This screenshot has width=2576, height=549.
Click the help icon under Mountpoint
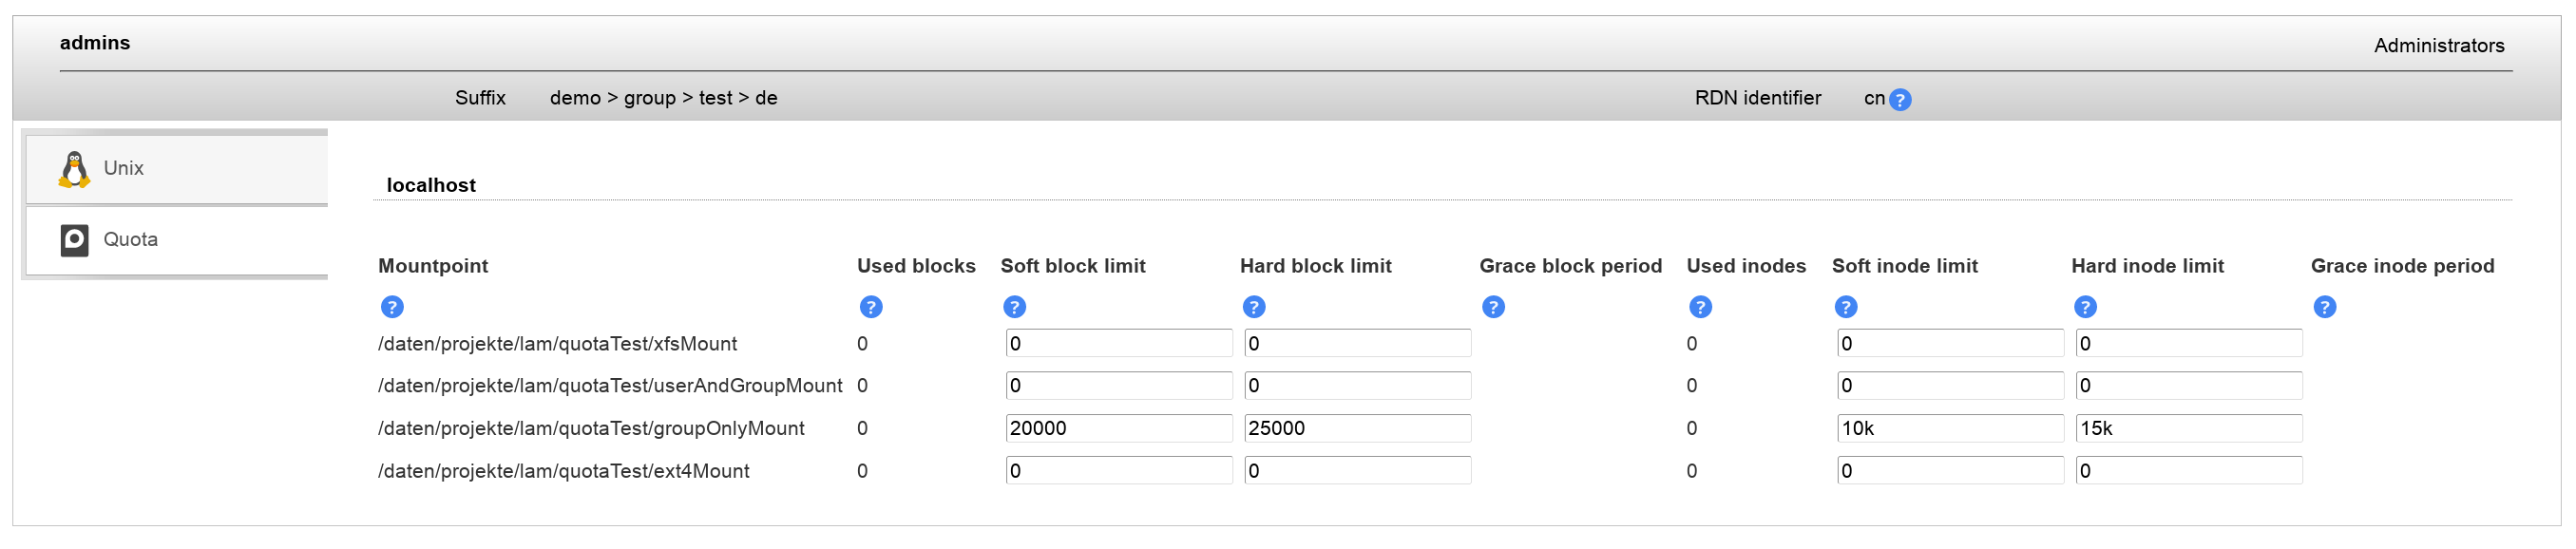pos(392,307)
